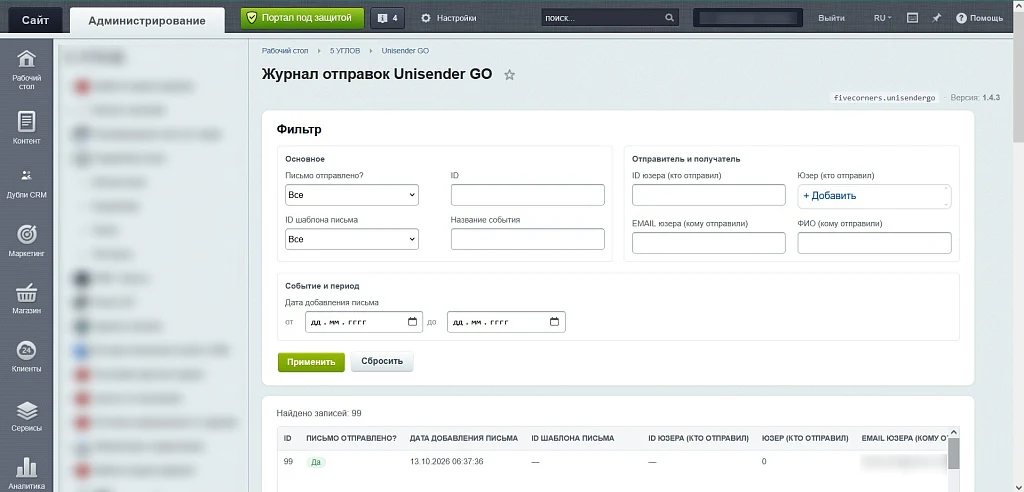Open calendar picker for 'от' date
Screen dimensions: 1024x492
tap(412, 322)
